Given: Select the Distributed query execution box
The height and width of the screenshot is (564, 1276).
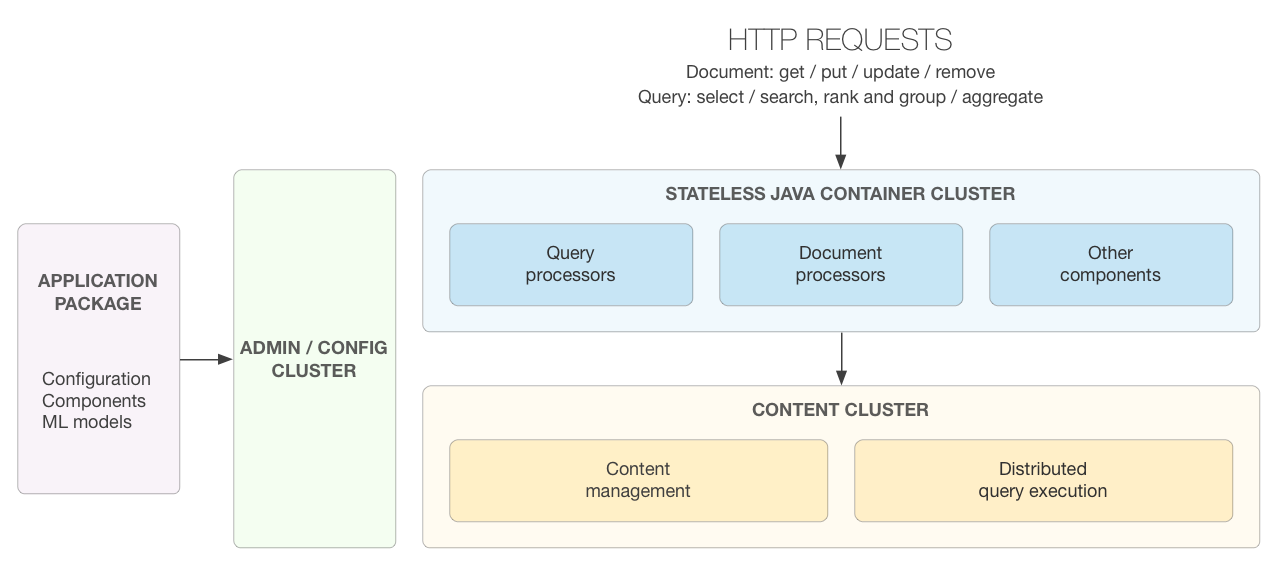Looking at the screenshot, I should (1043, 480).
